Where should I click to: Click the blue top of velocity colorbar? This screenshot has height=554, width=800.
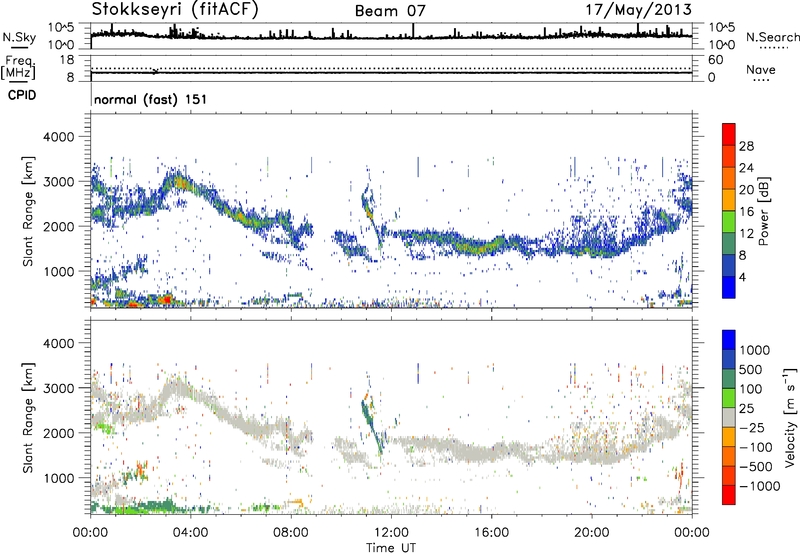pos(729,340)
